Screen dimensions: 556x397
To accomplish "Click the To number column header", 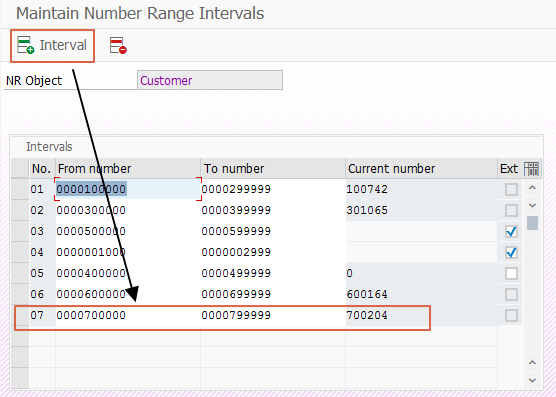I will [x=273, y=168].
